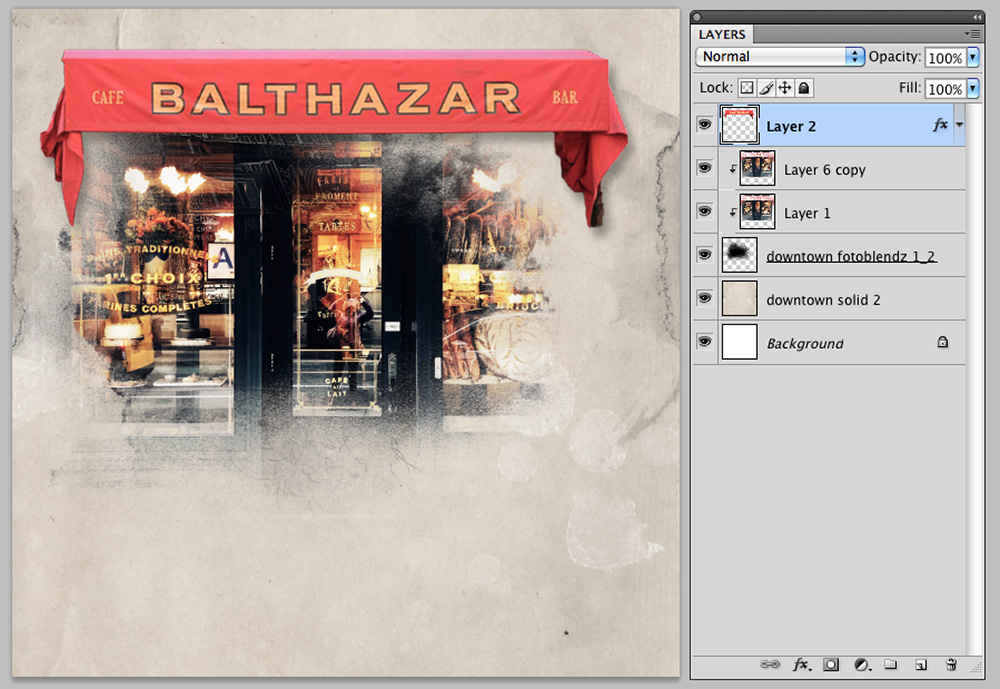Create new fill or adjustment layer
This screenshot has height=689, width=1000.
(862, 665)
